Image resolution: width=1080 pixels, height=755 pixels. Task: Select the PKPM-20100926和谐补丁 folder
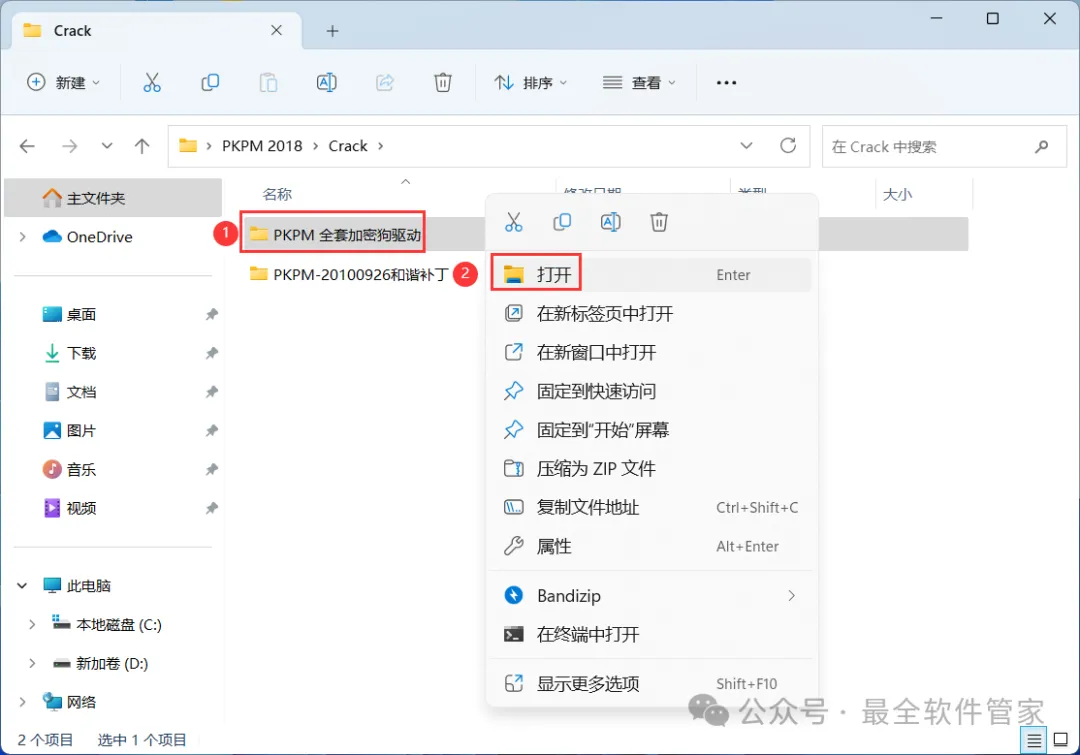pos(349,274)
